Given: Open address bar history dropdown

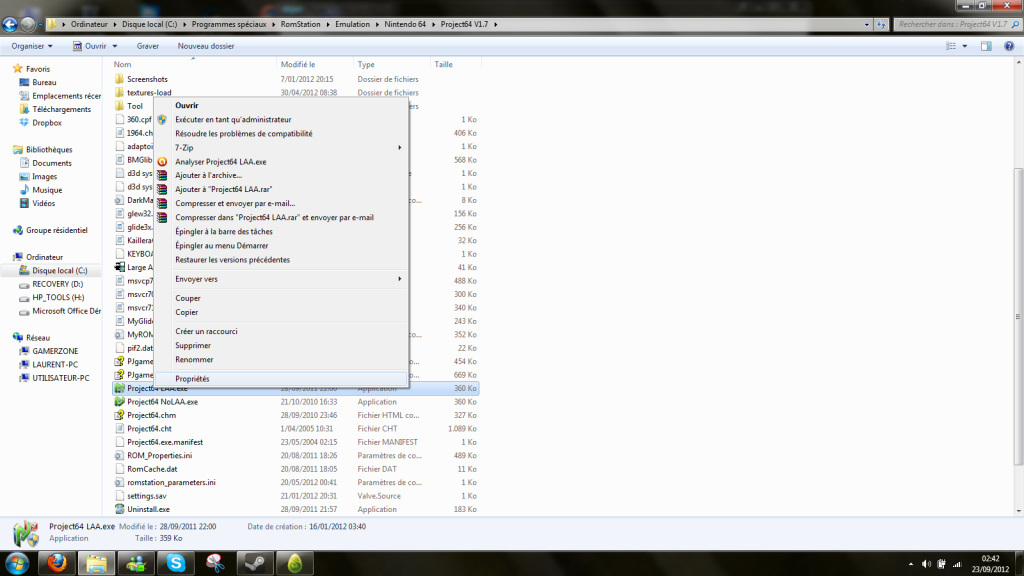Looking at the screenshot, I should tap(867, 25).
